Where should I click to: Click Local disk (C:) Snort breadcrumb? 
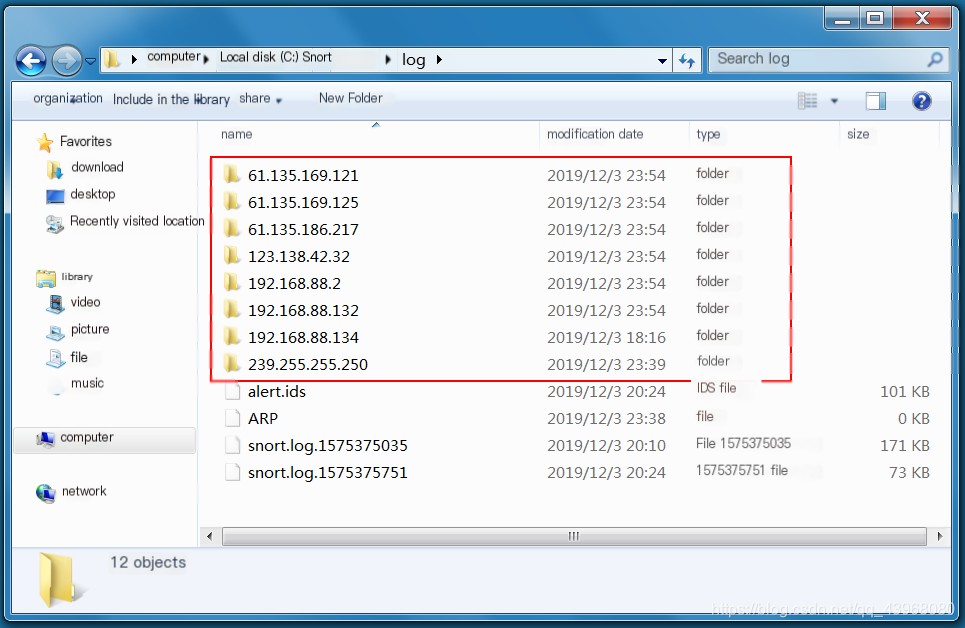(x=276, y=57)
